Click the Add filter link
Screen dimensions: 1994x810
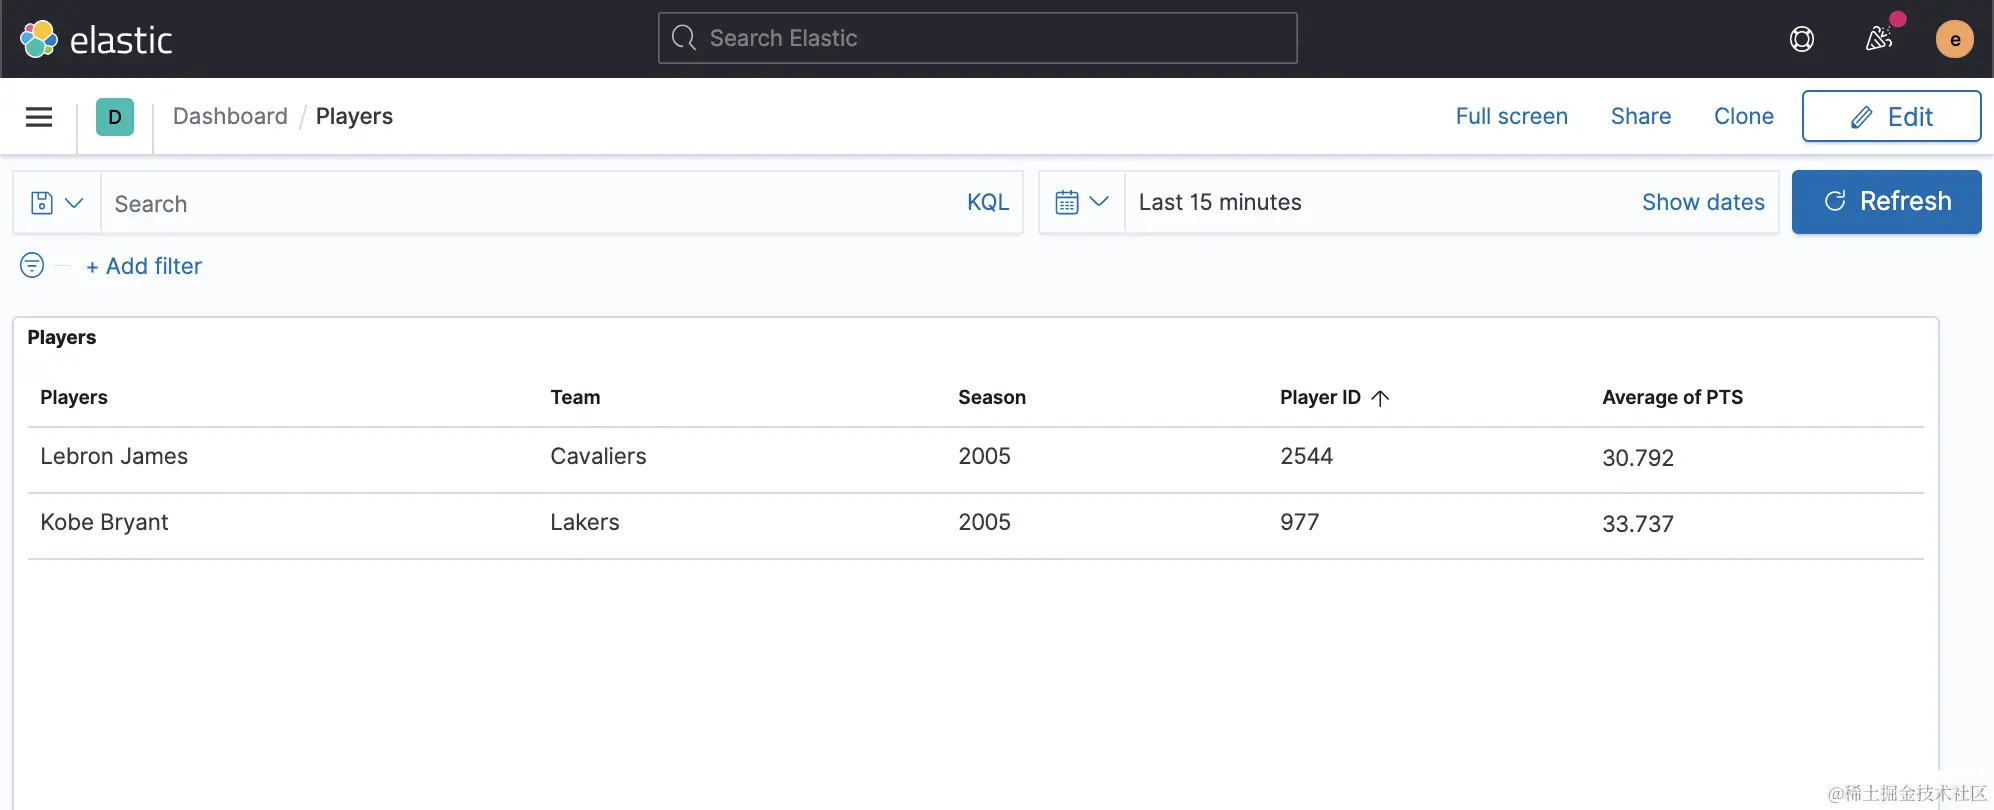(145, 266)
